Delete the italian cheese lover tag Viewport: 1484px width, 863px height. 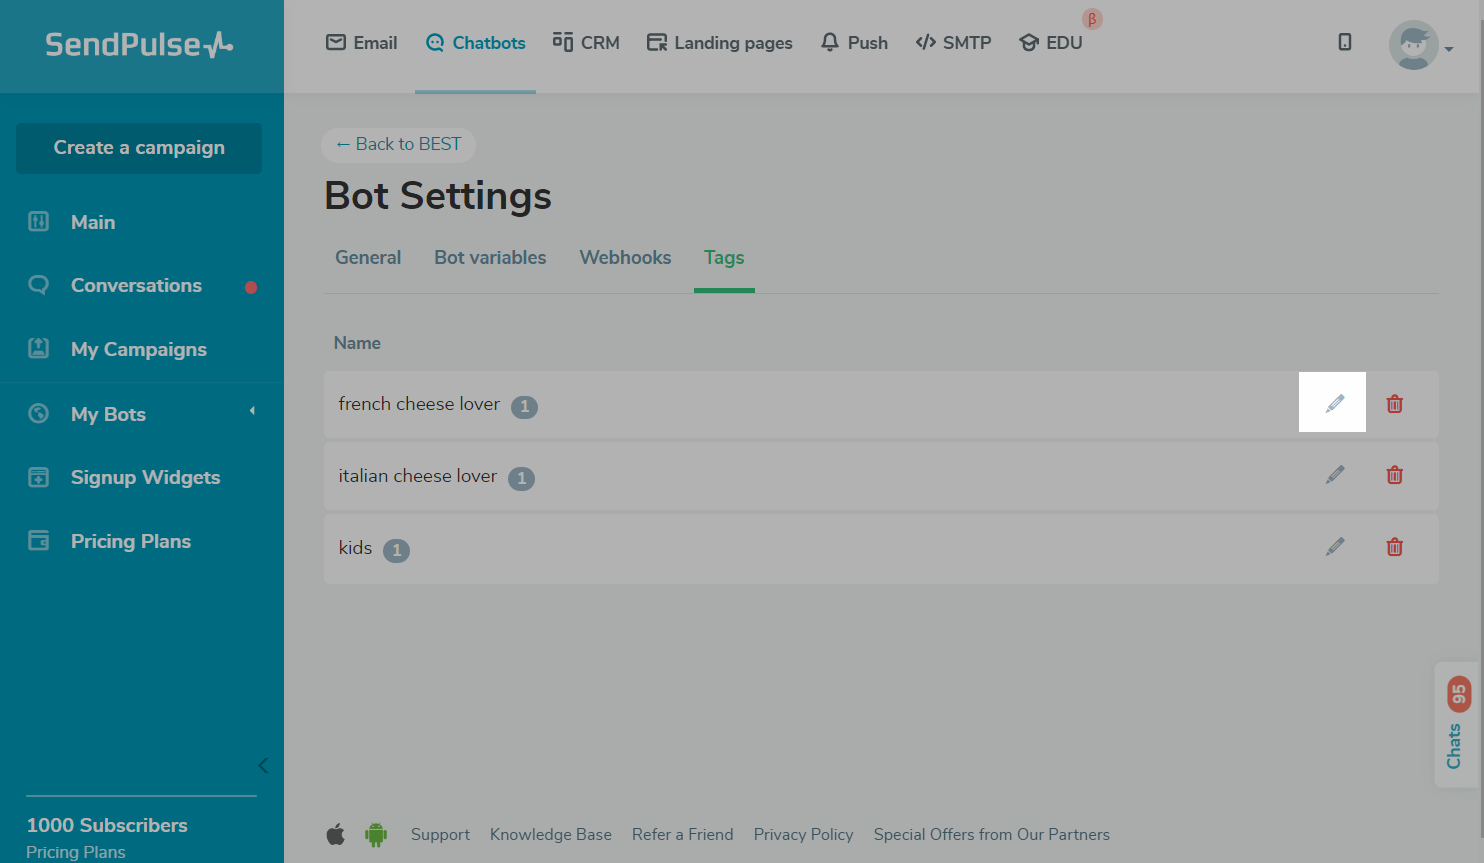[x=1394, y=475]
